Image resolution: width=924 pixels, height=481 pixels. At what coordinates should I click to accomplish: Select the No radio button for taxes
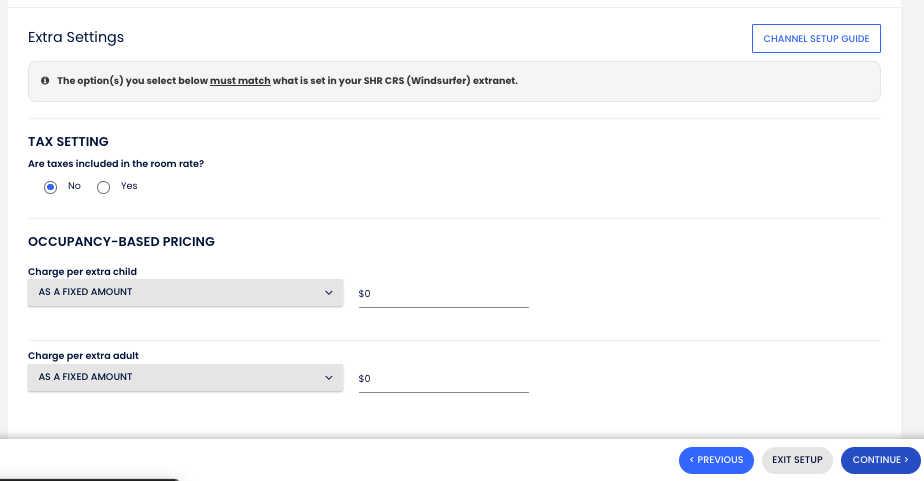click(x=51, y=187)
